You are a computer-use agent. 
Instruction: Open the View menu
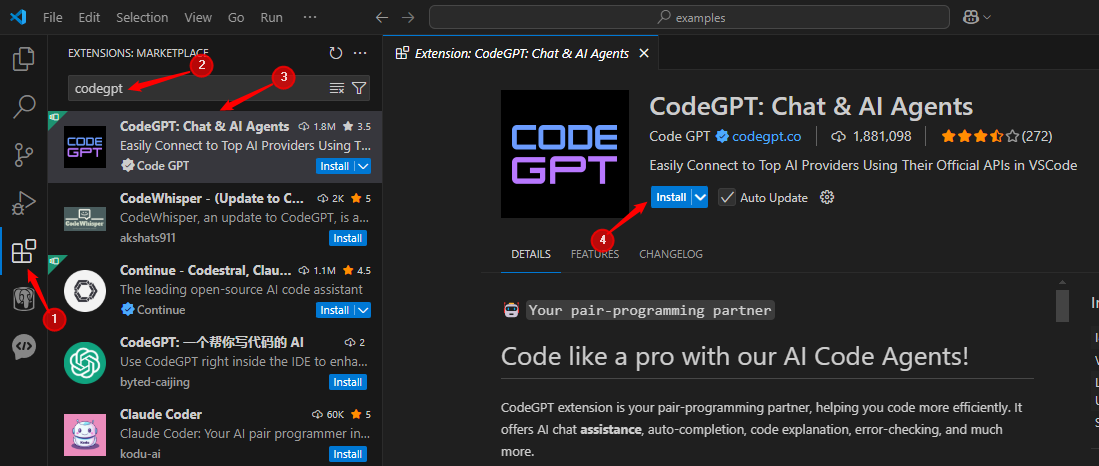[x=198, y=18]
